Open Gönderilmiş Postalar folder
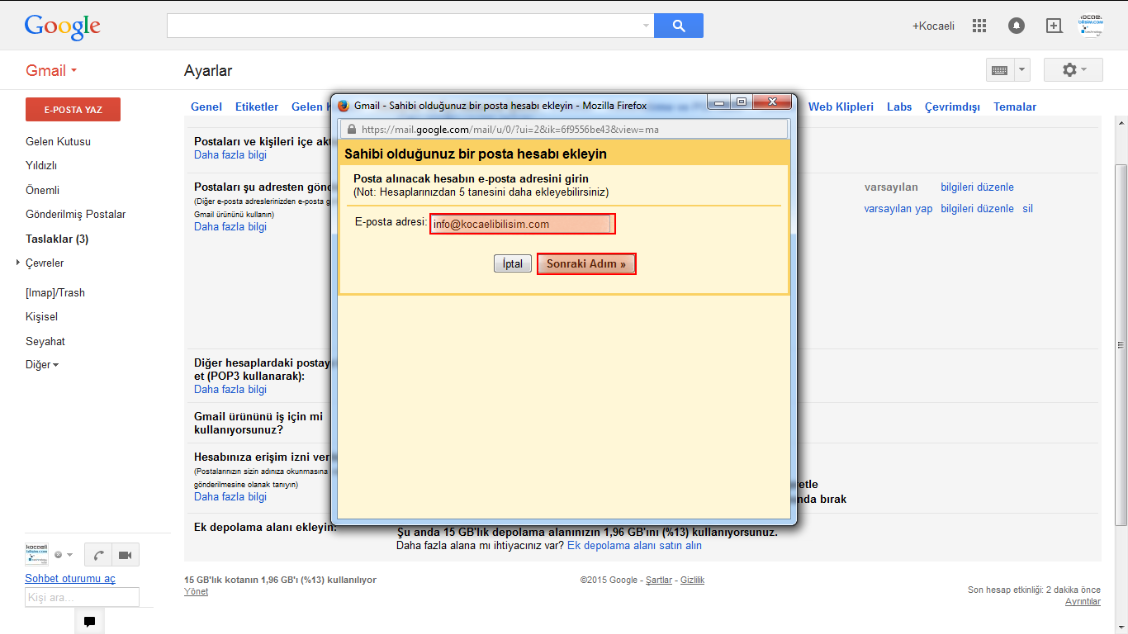 [76, 214]
